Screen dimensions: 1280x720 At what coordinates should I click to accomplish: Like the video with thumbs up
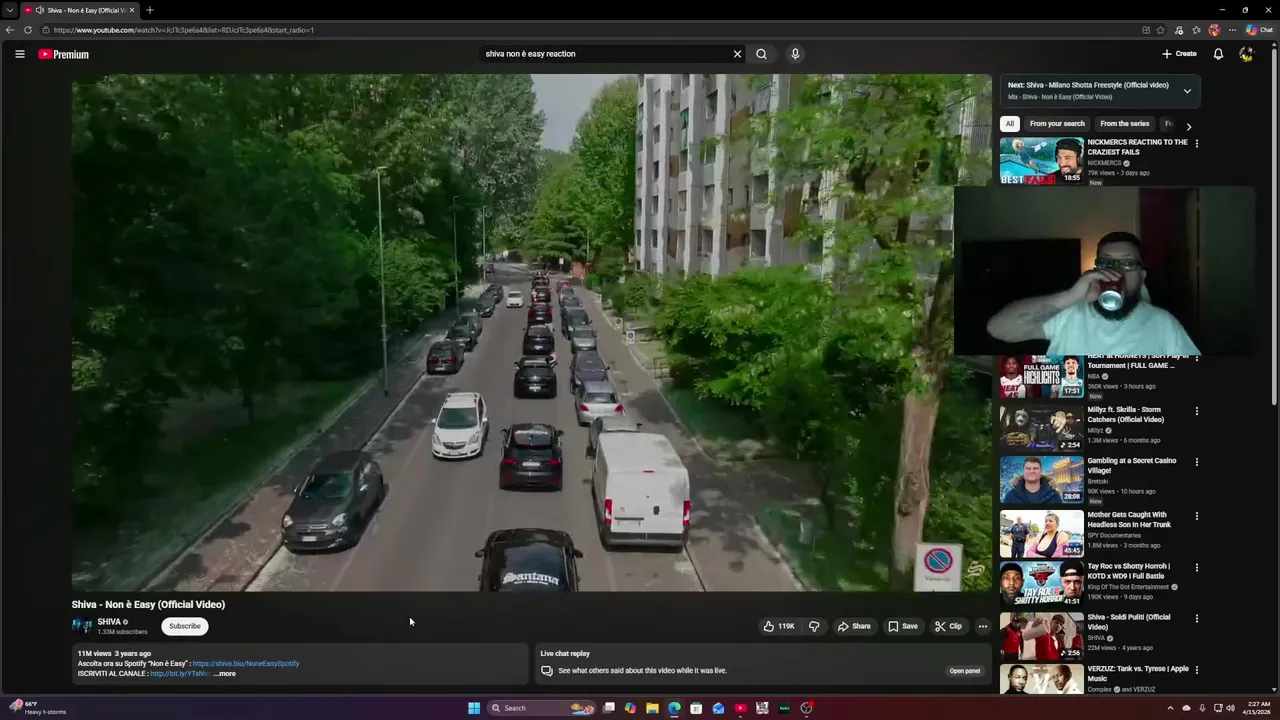coord(779,626)
